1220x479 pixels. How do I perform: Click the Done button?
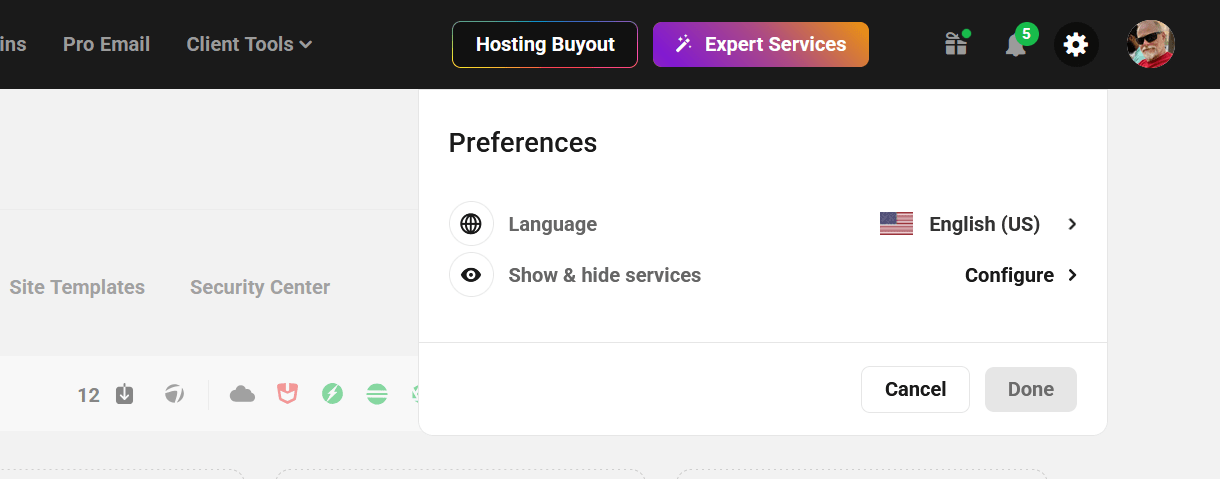pos(1030,389)
